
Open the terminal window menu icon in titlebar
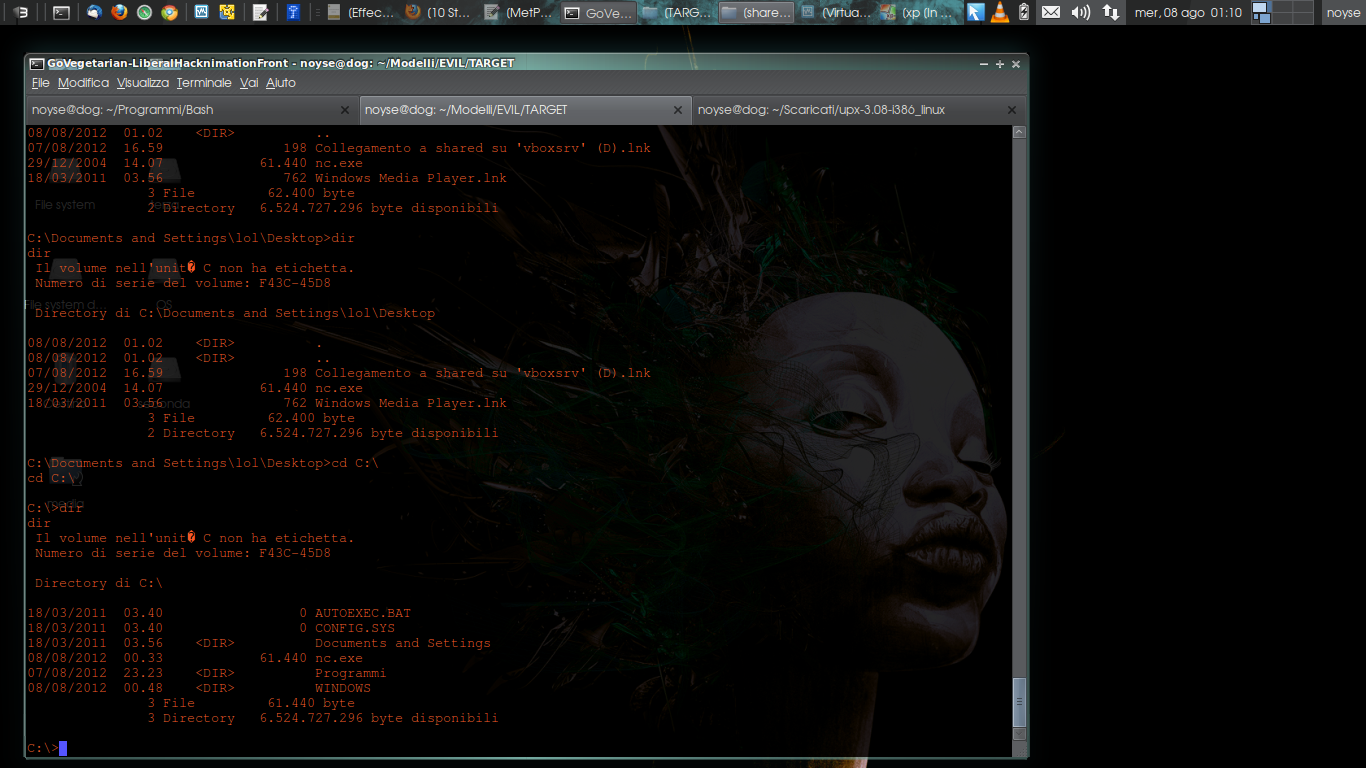click(x=36, y=63)
